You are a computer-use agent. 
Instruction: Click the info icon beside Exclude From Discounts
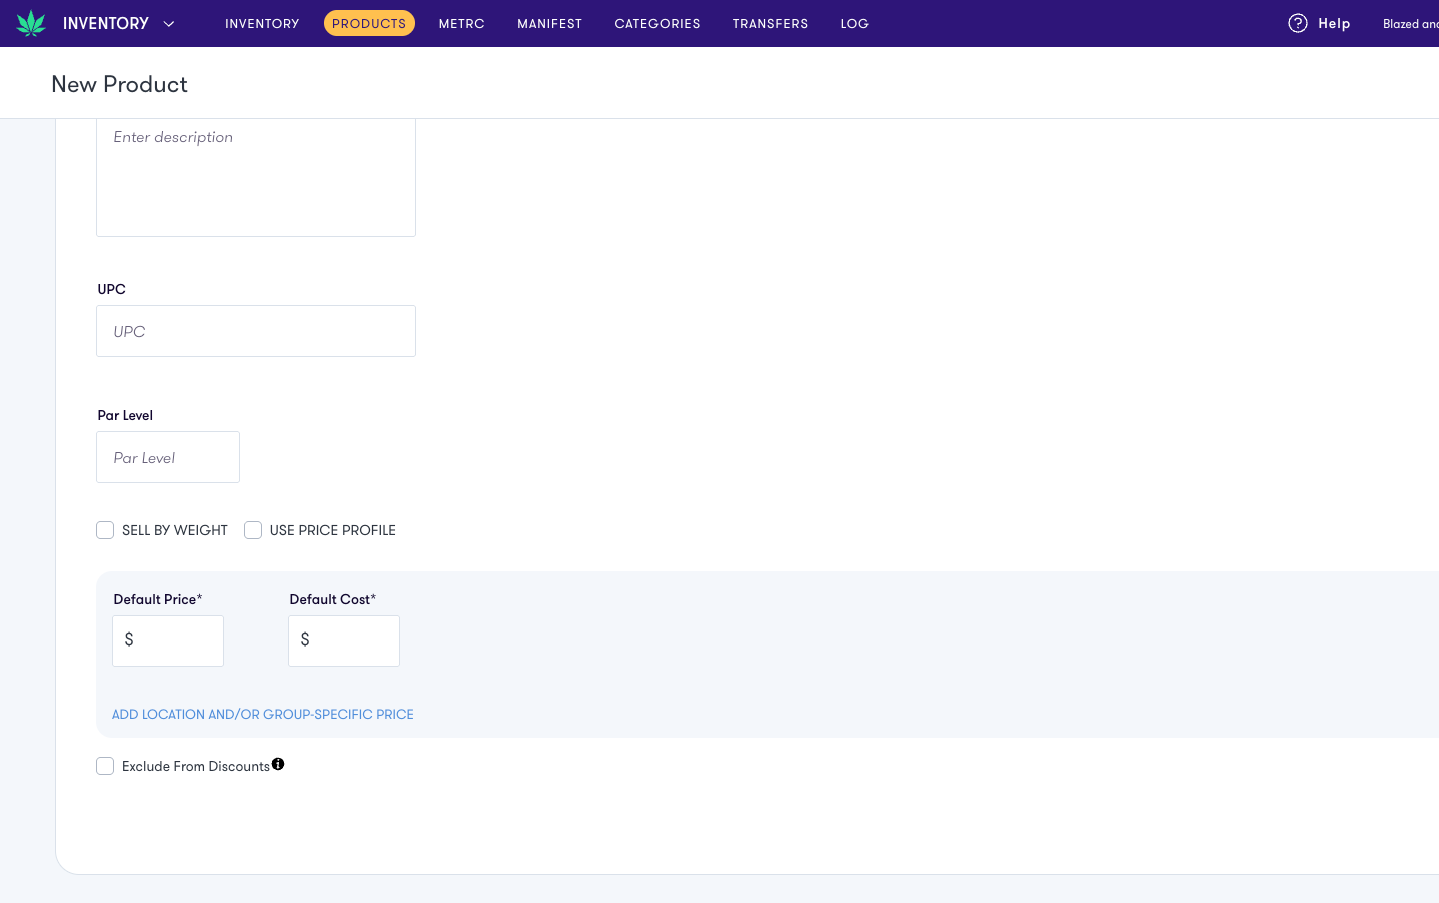[278, 764]
